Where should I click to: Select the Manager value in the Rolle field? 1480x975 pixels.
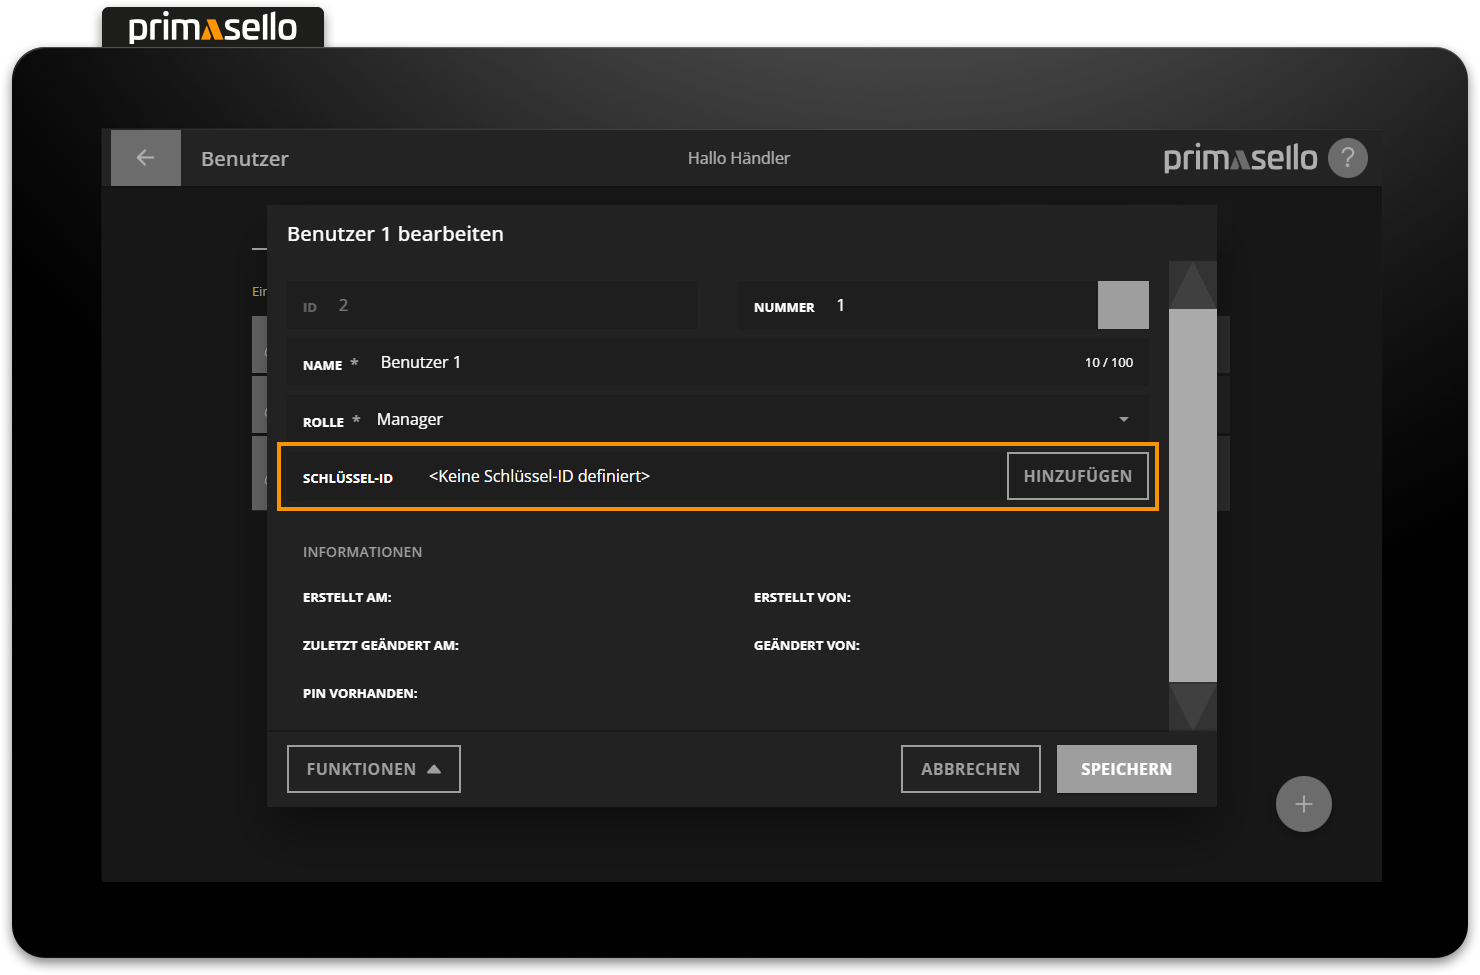point(410,420)
